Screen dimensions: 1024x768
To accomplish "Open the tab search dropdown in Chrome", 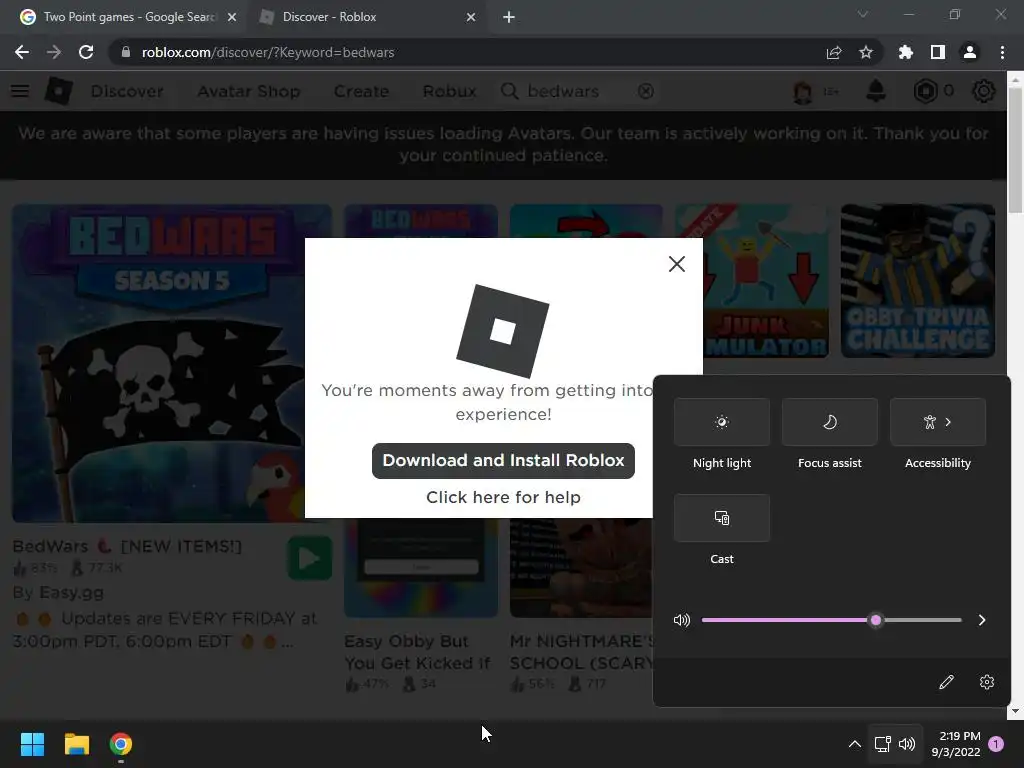I will click(x=862, y=14).
